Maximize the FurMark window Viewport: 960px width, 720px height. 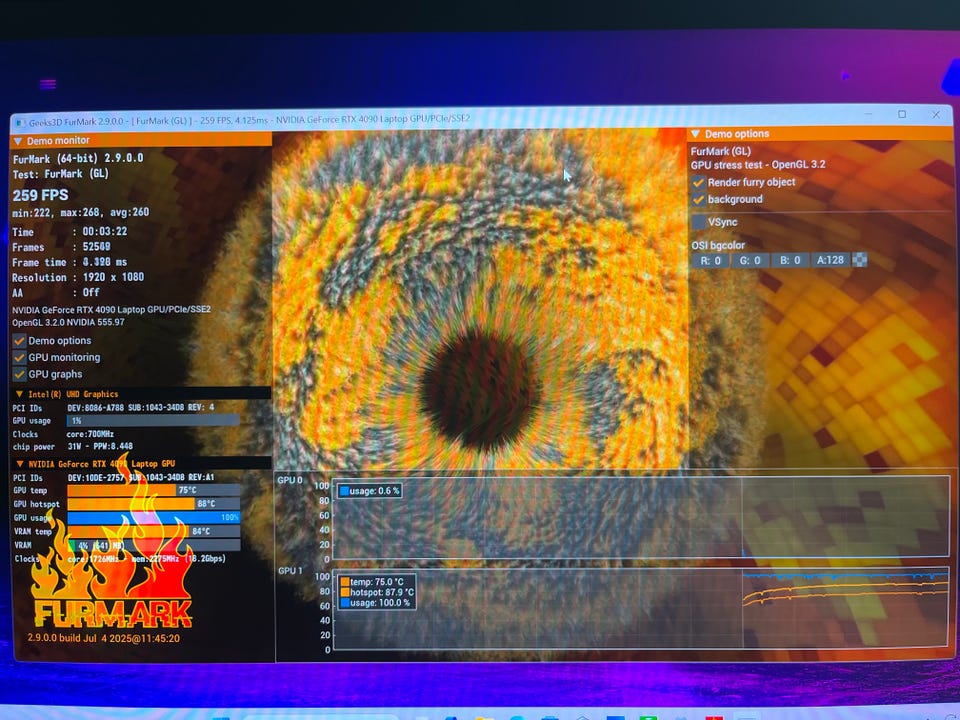tap(902, 115)
